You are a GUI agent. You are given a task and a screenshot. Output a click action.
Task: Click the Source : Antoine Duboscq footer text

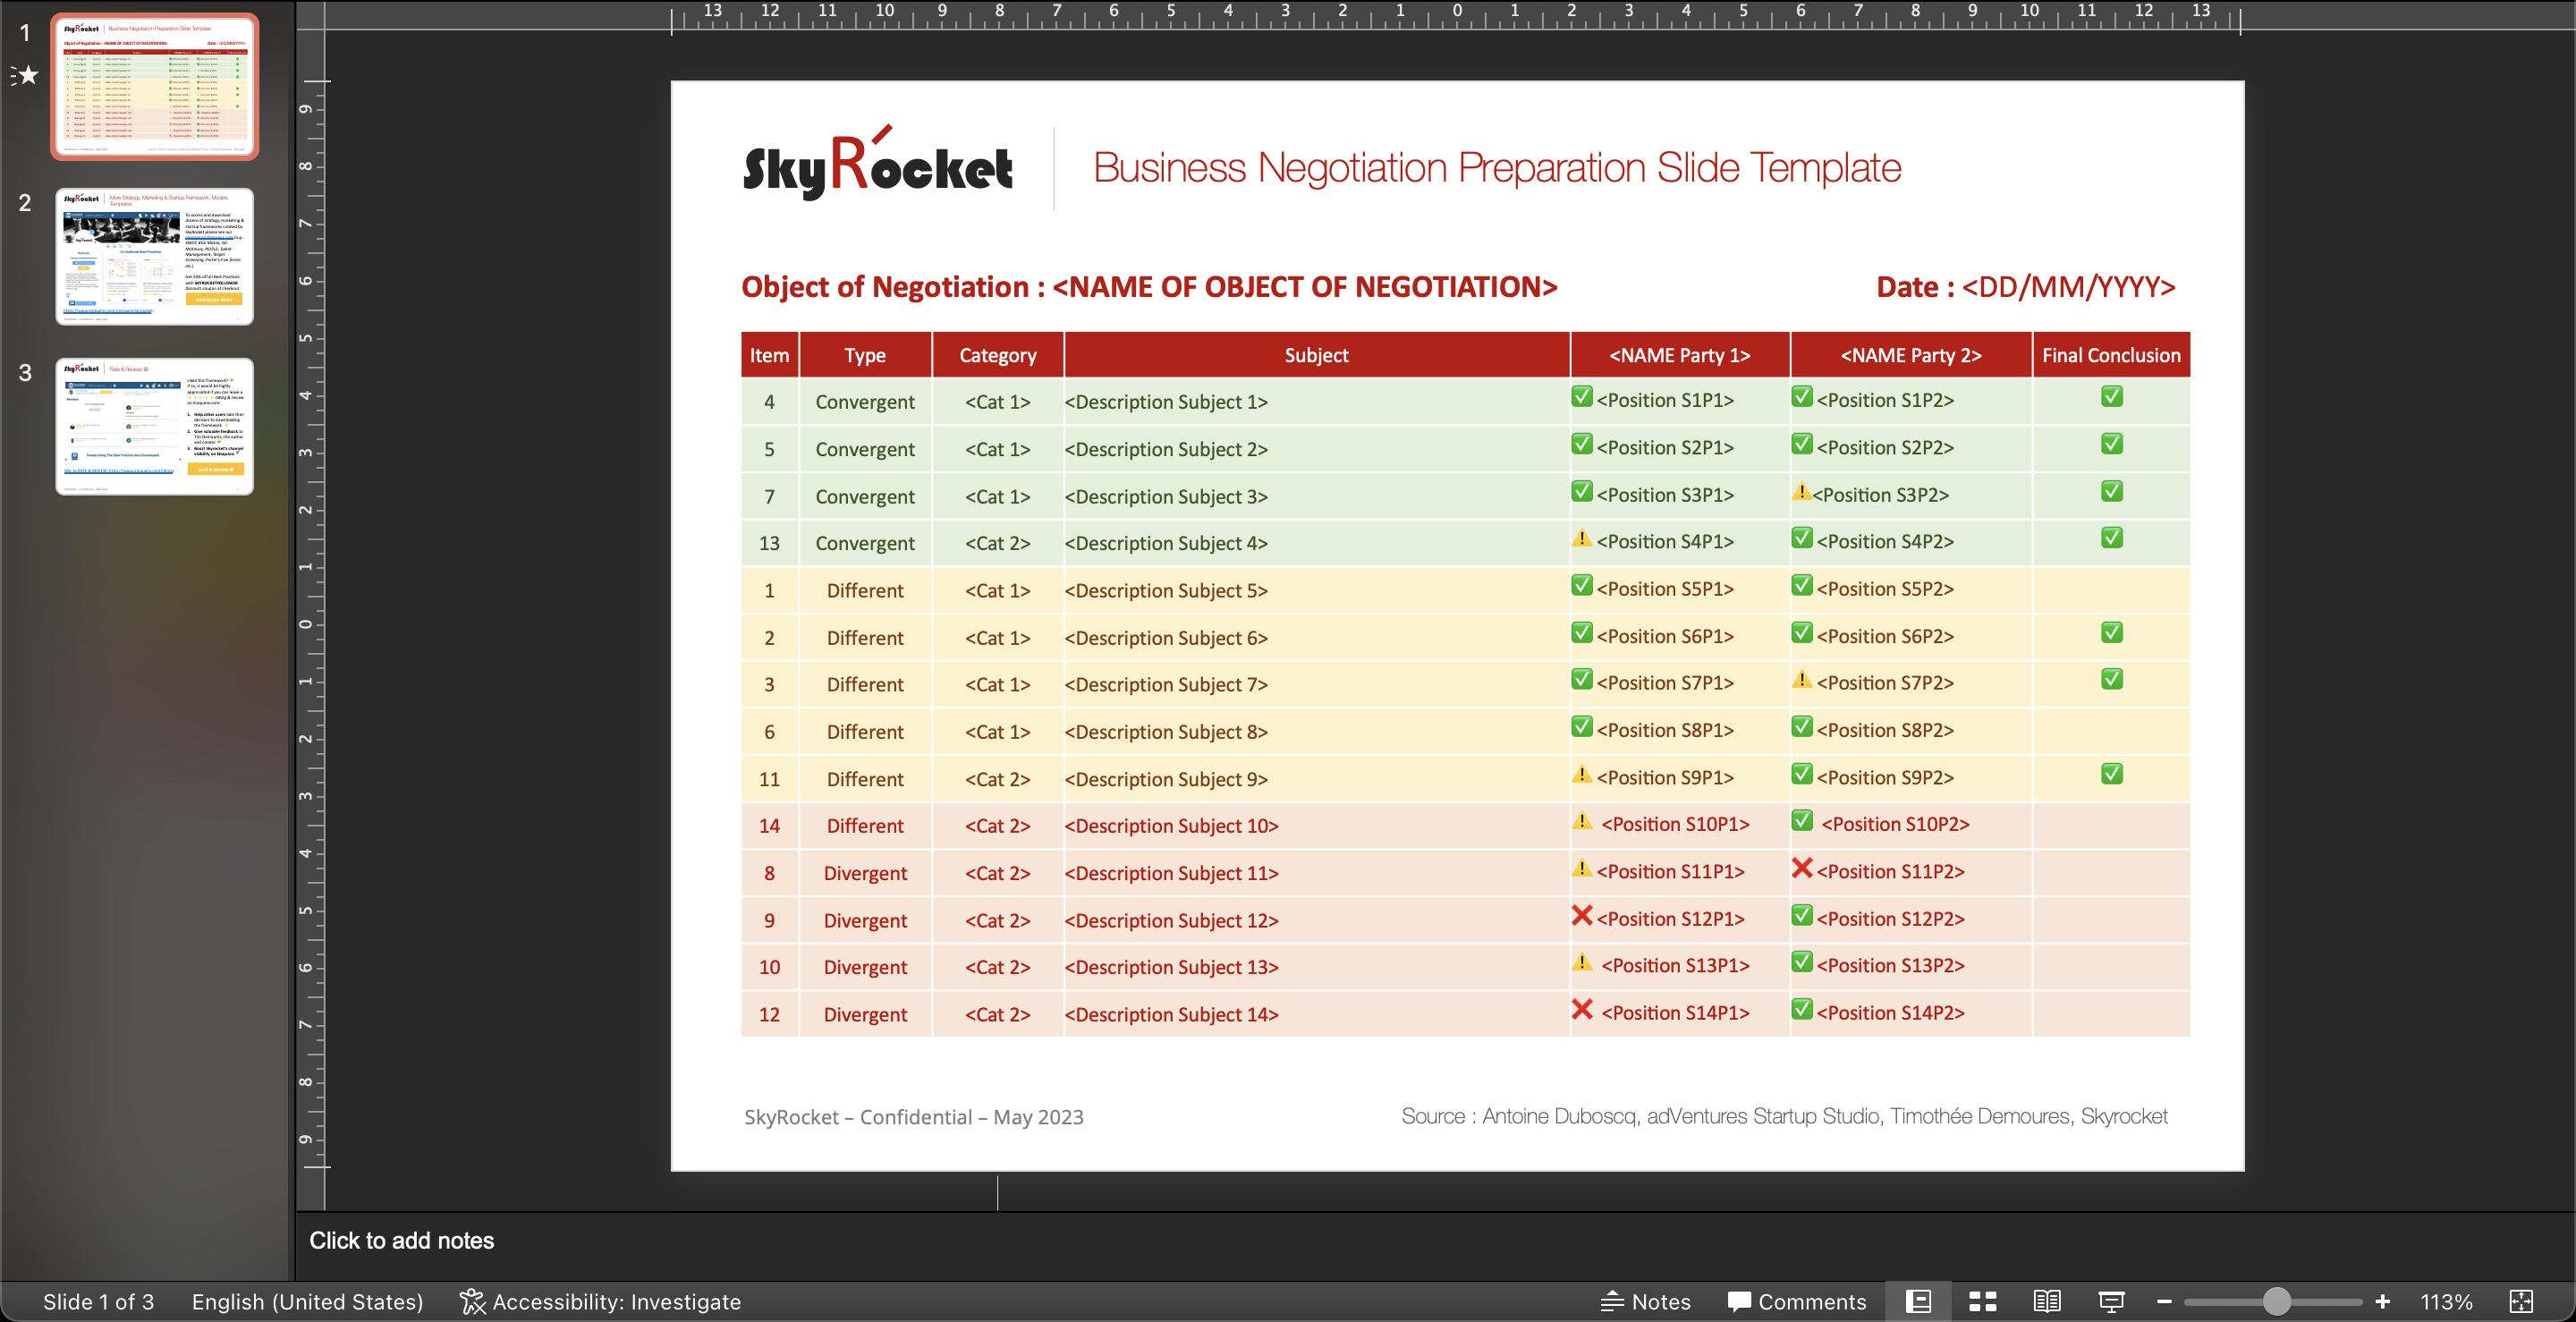pyautogui.click(x=1784, y=1116)
